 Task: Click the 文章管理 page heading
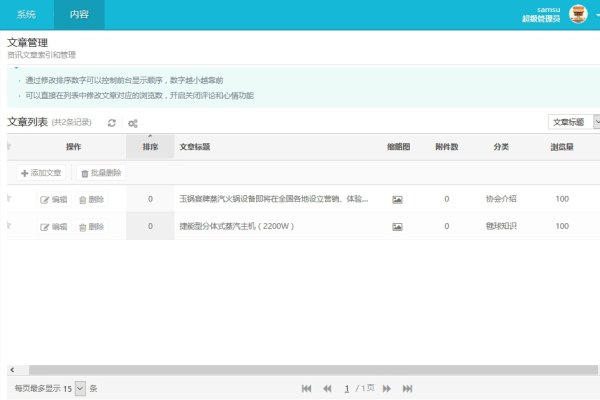[28, 42]
